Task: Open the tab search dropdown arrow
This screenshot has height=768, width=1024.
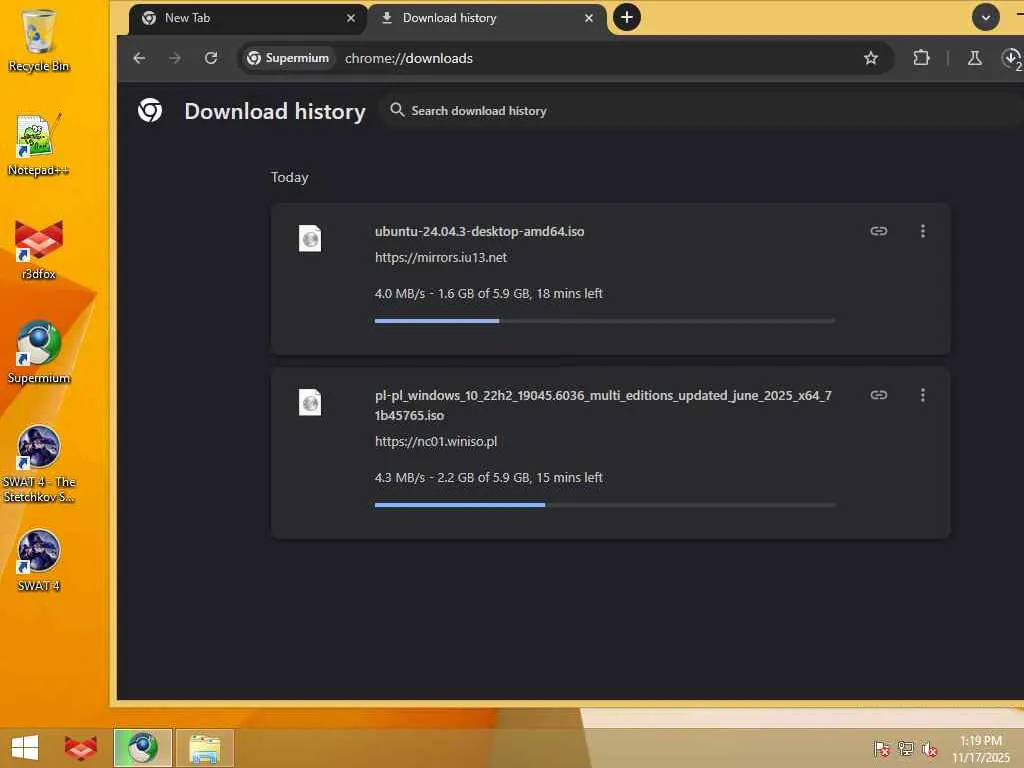Action: click(985, 18)
